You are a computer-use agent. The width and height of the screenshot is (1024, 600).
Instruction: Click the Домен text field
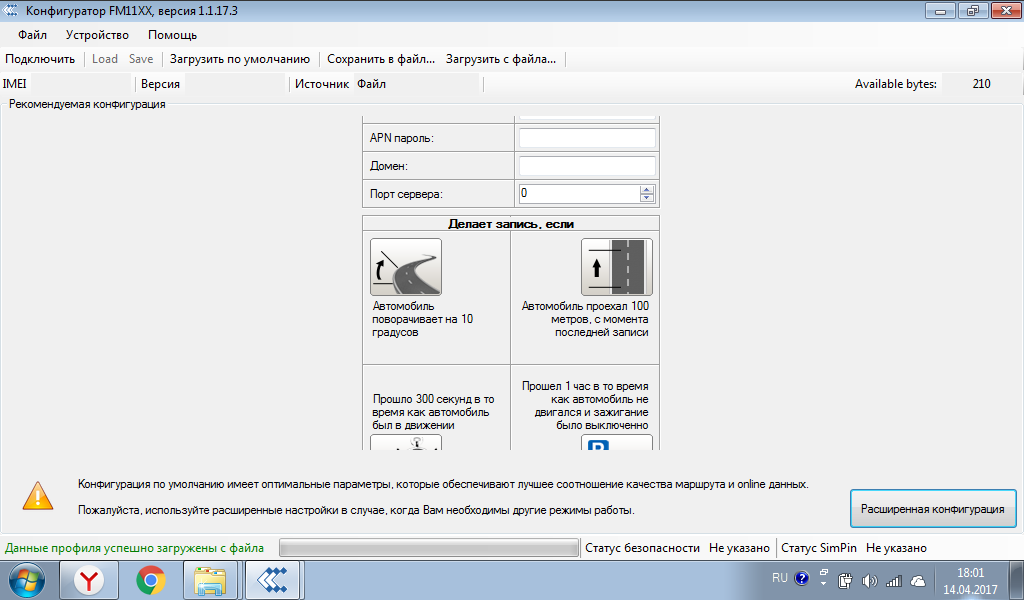(587, 165)
